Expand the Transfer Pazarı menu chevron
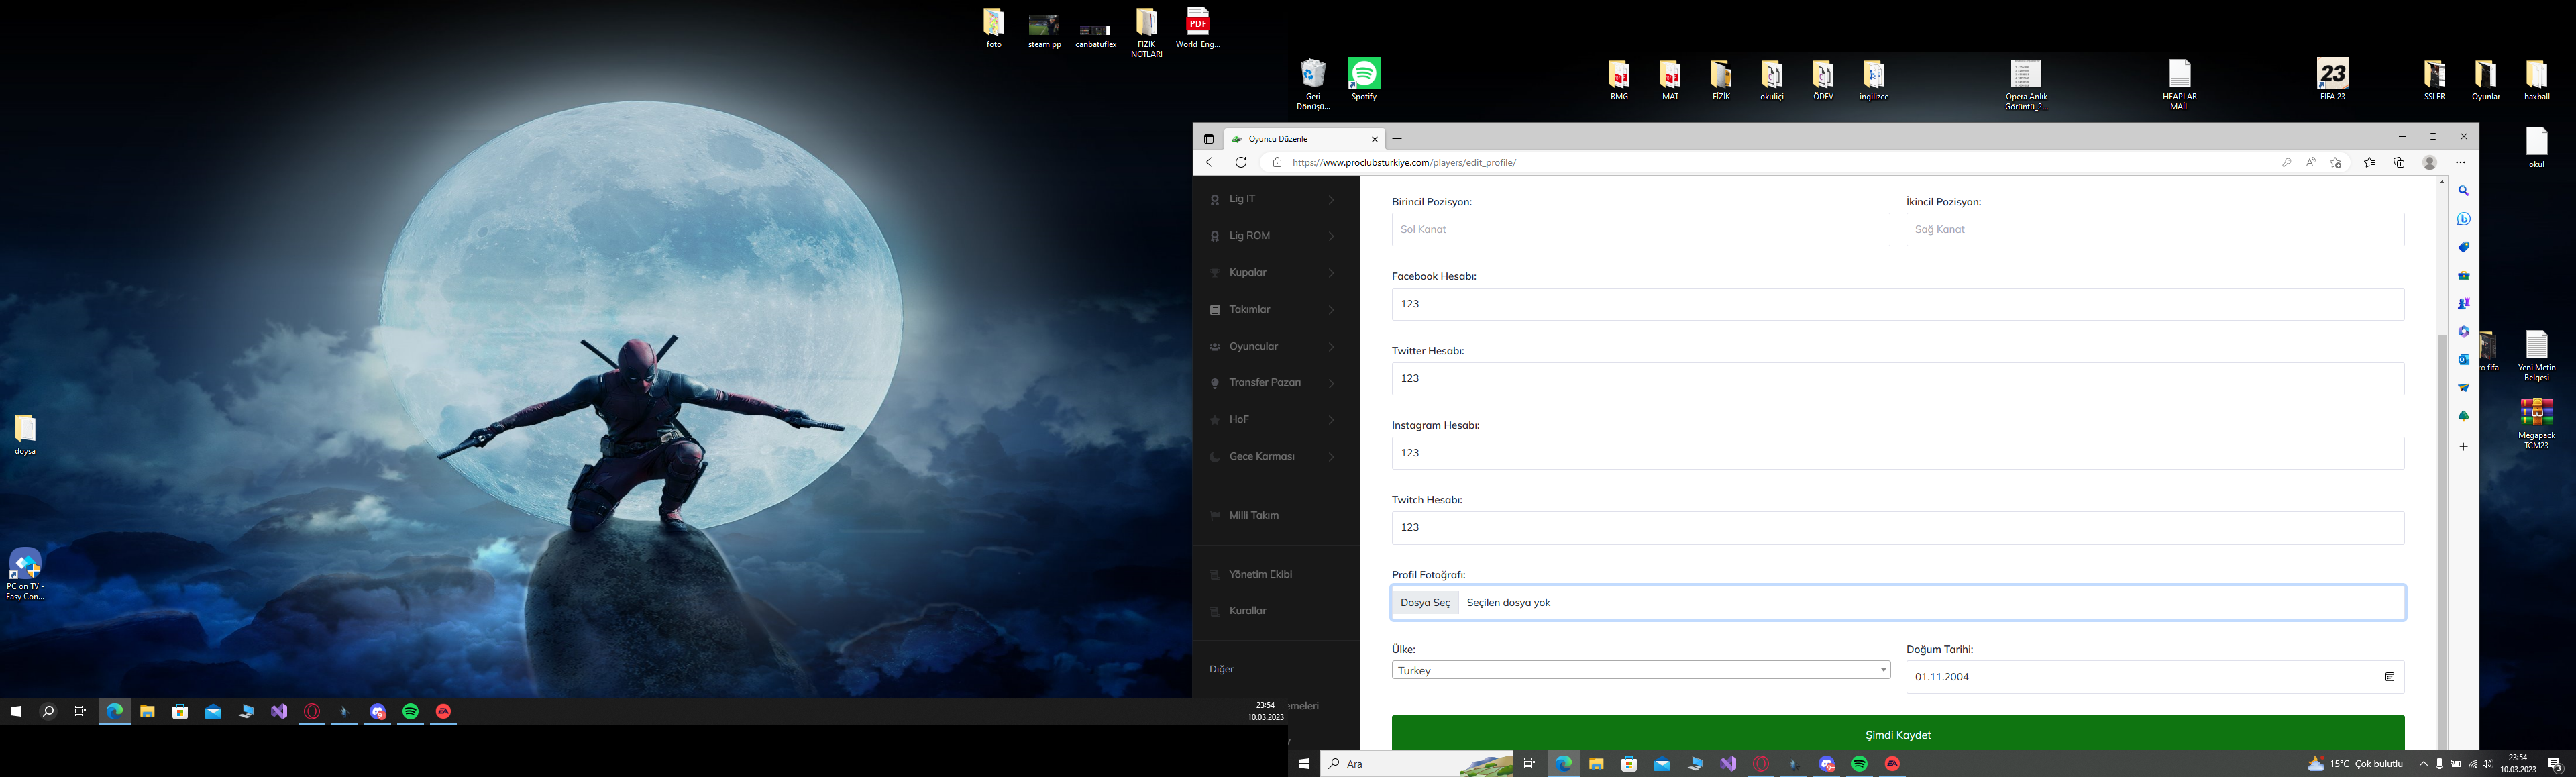The image size is (2576, 777). pos(1331,383)
